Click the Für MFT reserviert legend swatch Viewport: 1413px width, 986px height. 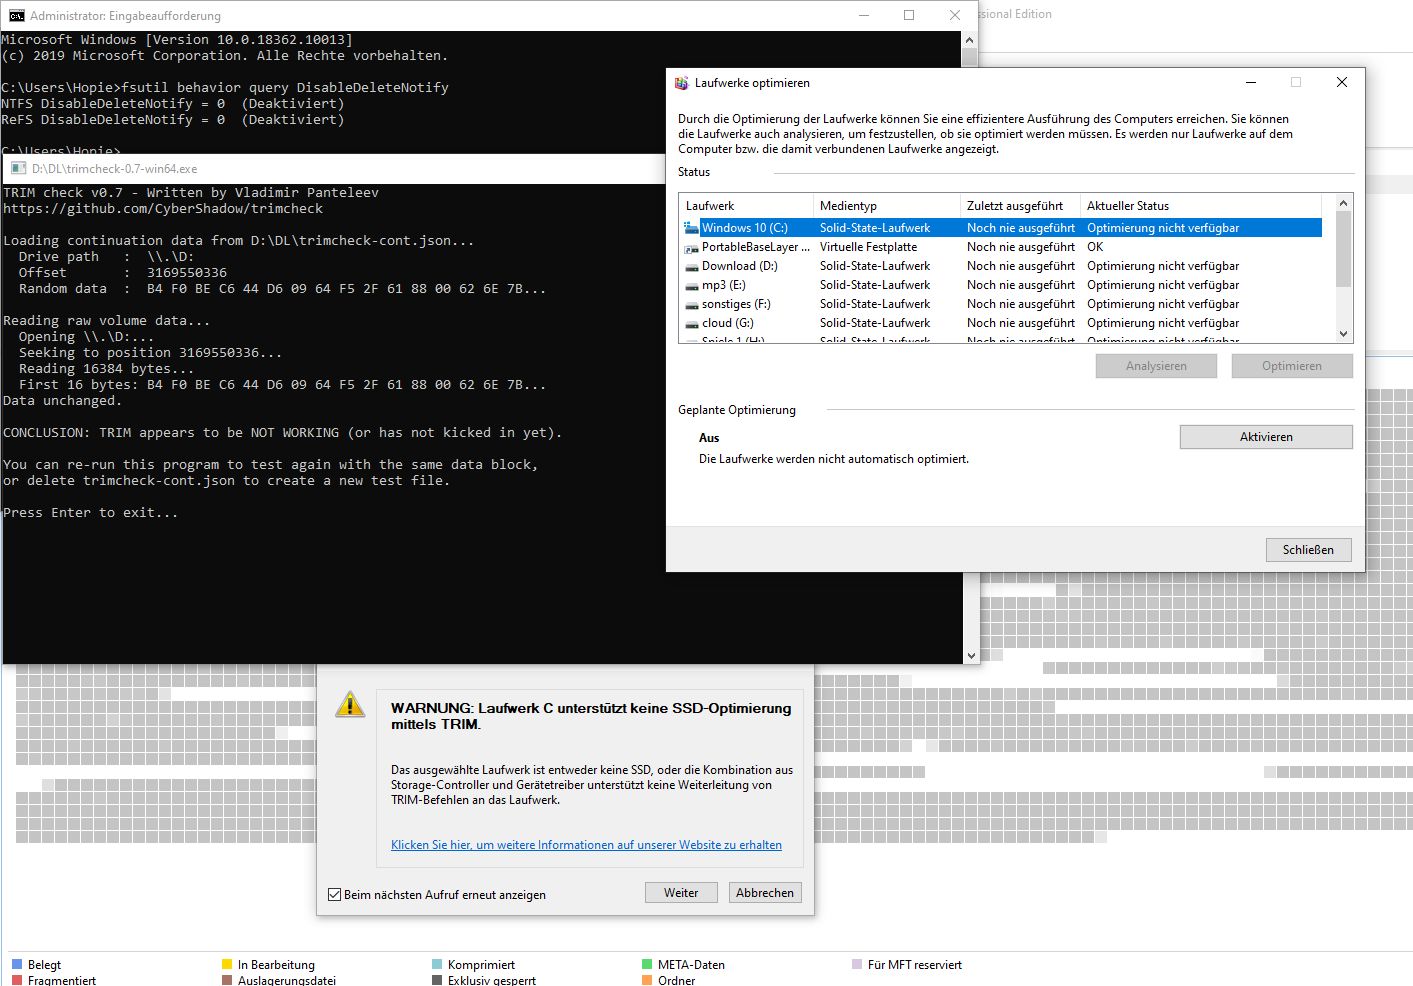[x=857, y=965]
